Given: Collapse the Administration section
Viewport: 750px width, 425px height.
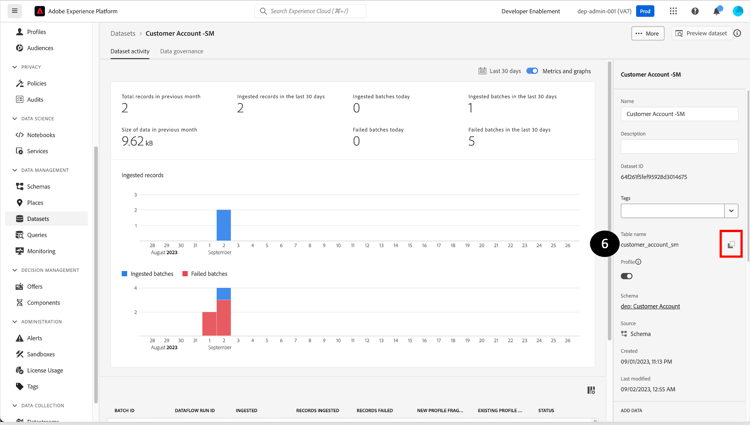Looking at the screenshot, I should 14,322.
